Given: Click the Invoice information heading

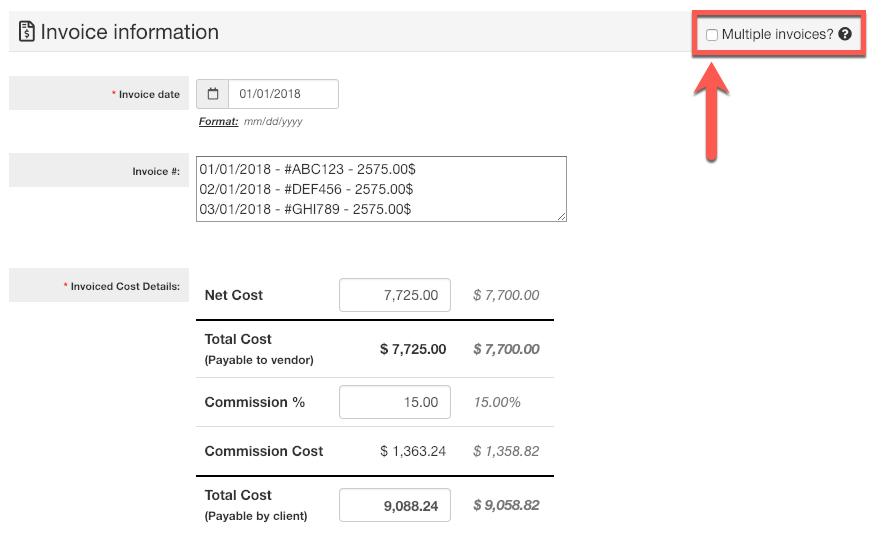Looking at the screenshot, I should point(129,32).
